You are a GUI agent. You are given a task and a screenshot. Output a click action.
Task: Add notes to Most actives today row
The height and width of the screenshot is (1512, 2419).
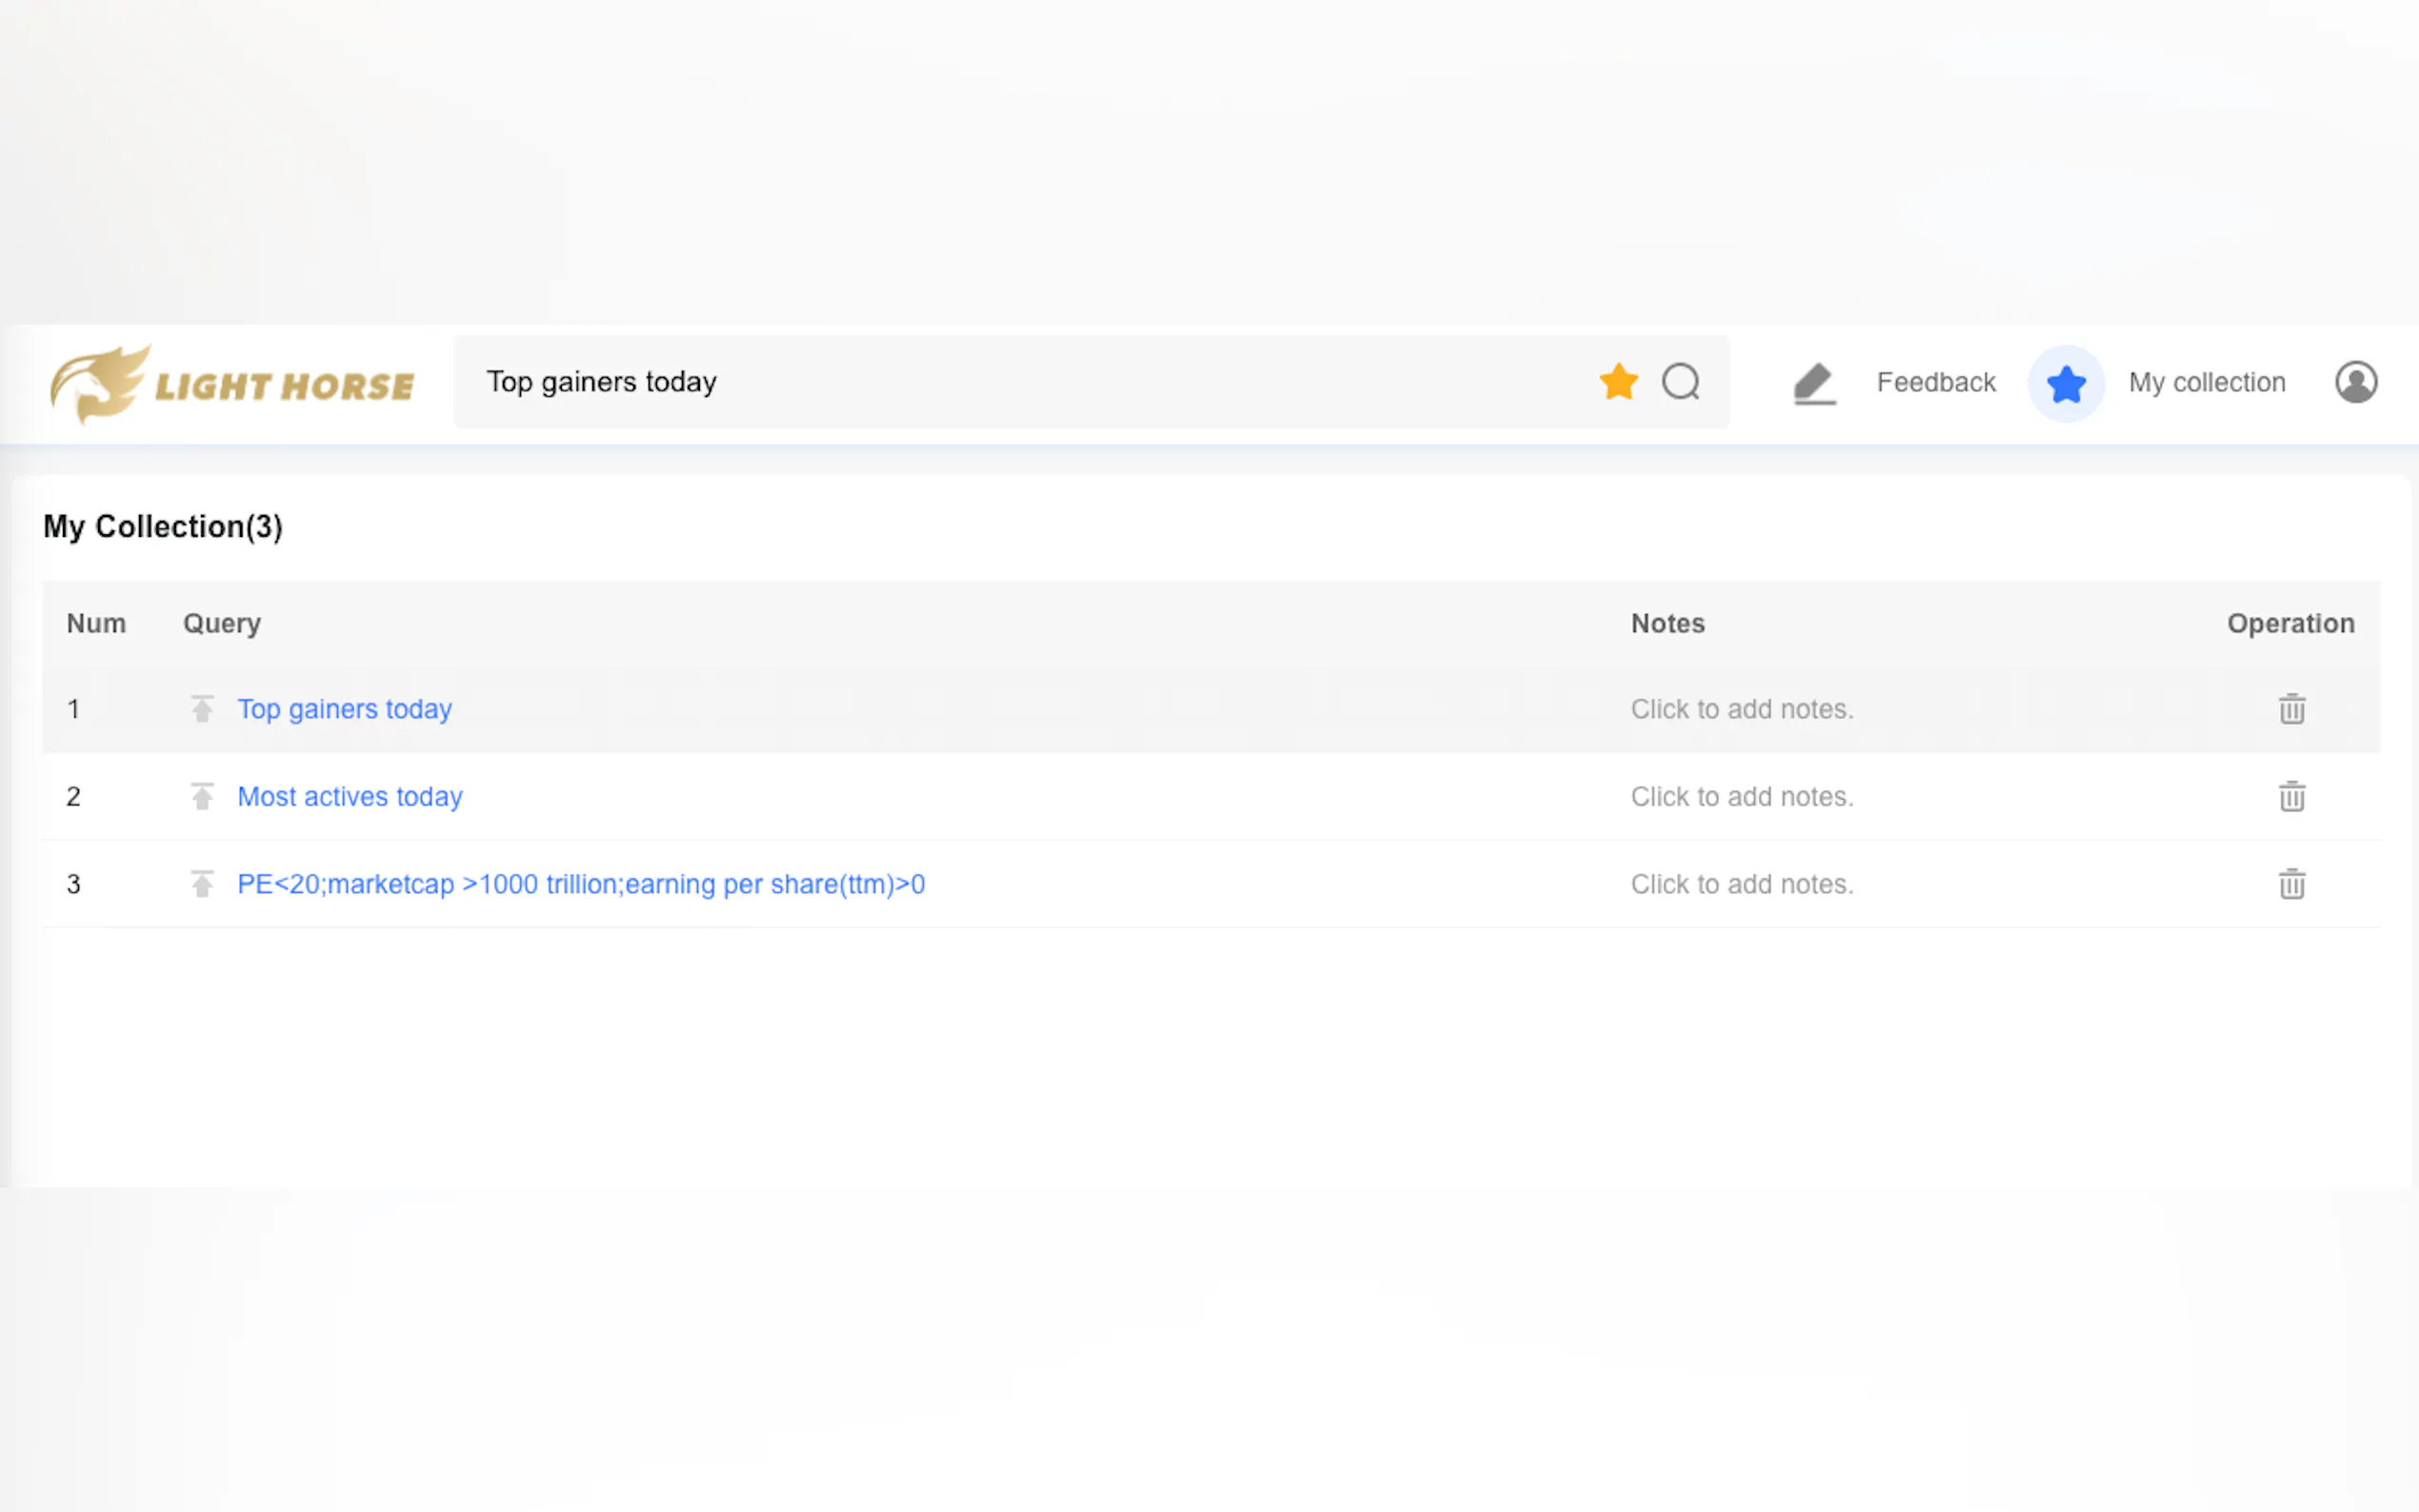coord(1741,797)
